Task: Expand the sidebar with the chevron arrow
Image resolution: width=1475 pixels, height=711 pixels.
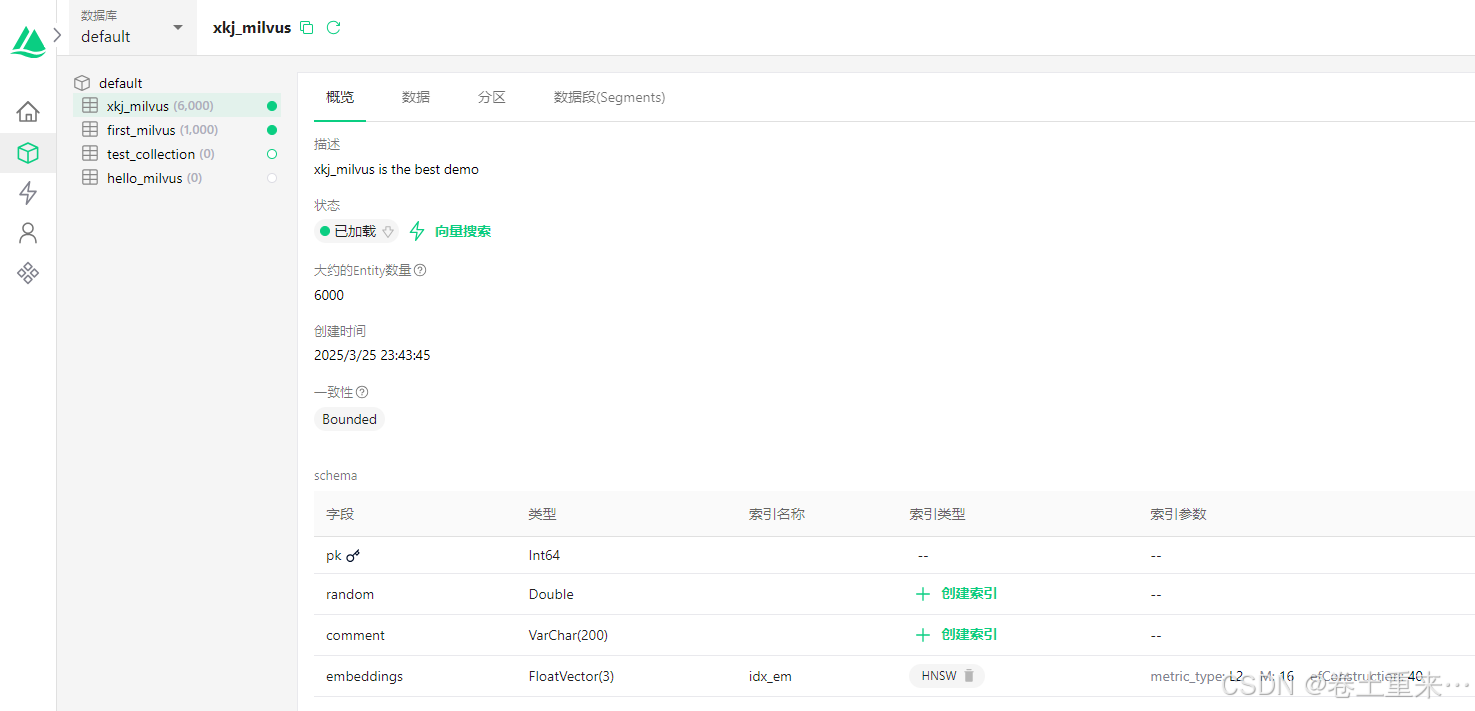Action: 57,34
